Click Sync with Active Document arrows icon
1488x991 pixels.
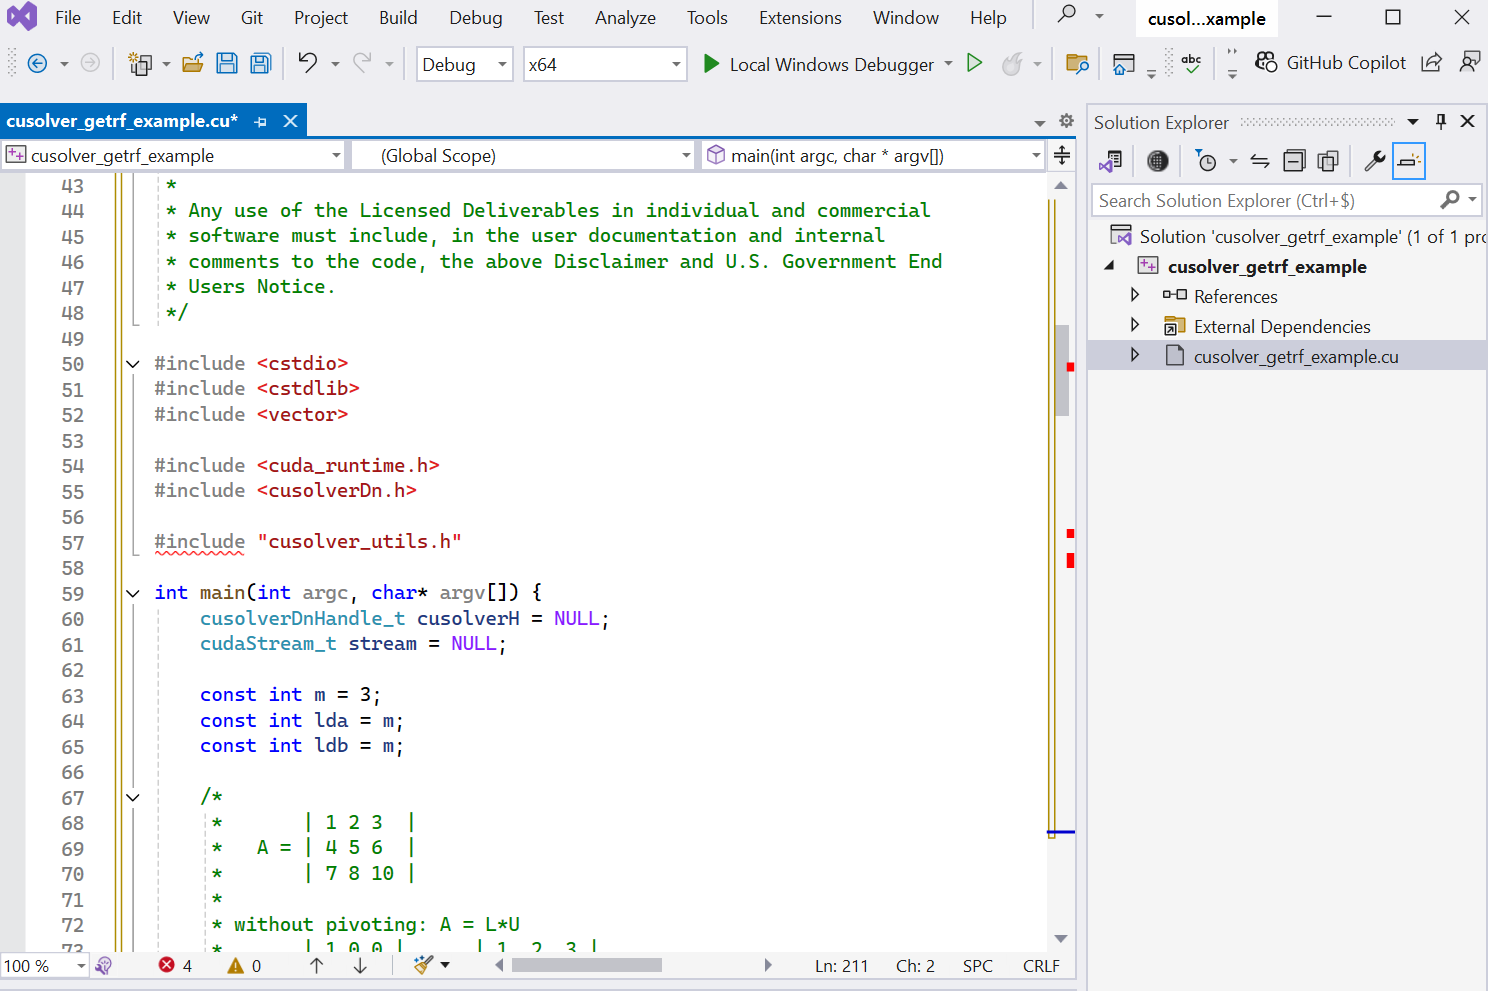coord(1260,161)
